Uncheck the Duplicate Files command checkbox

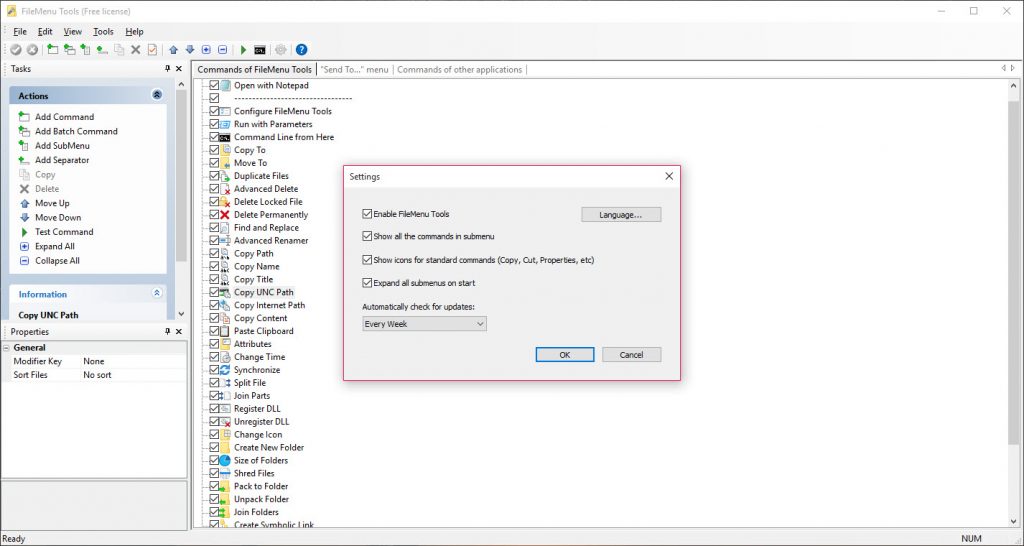pos(214,176)
